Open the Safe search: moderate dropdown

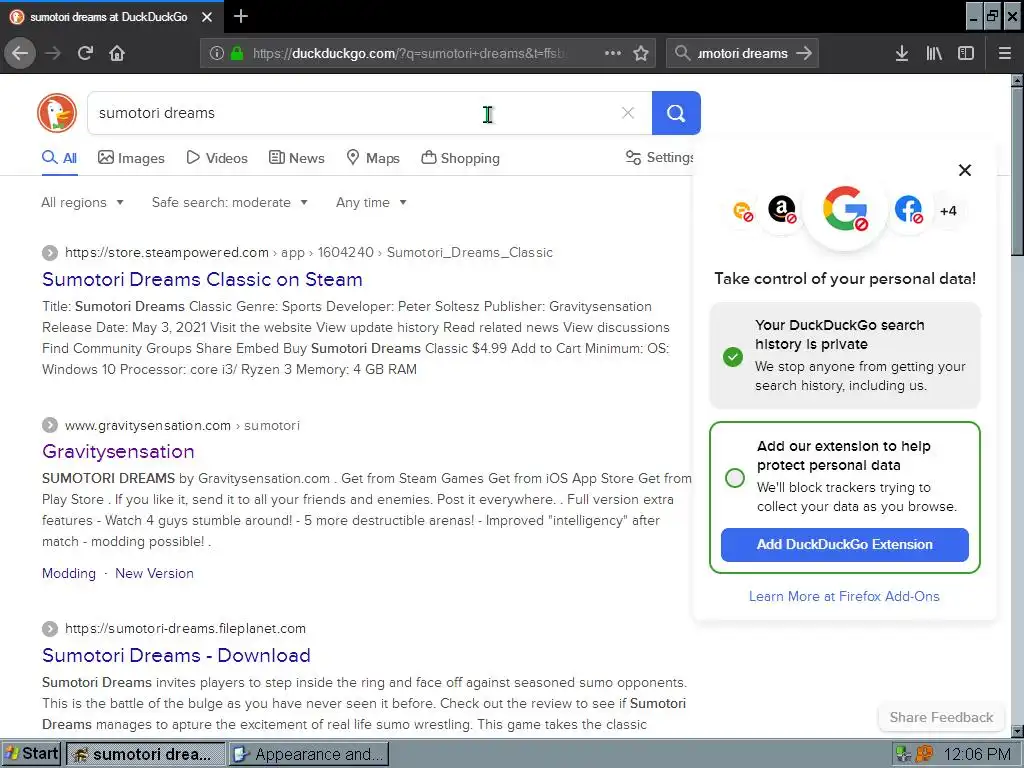point(229,202)
